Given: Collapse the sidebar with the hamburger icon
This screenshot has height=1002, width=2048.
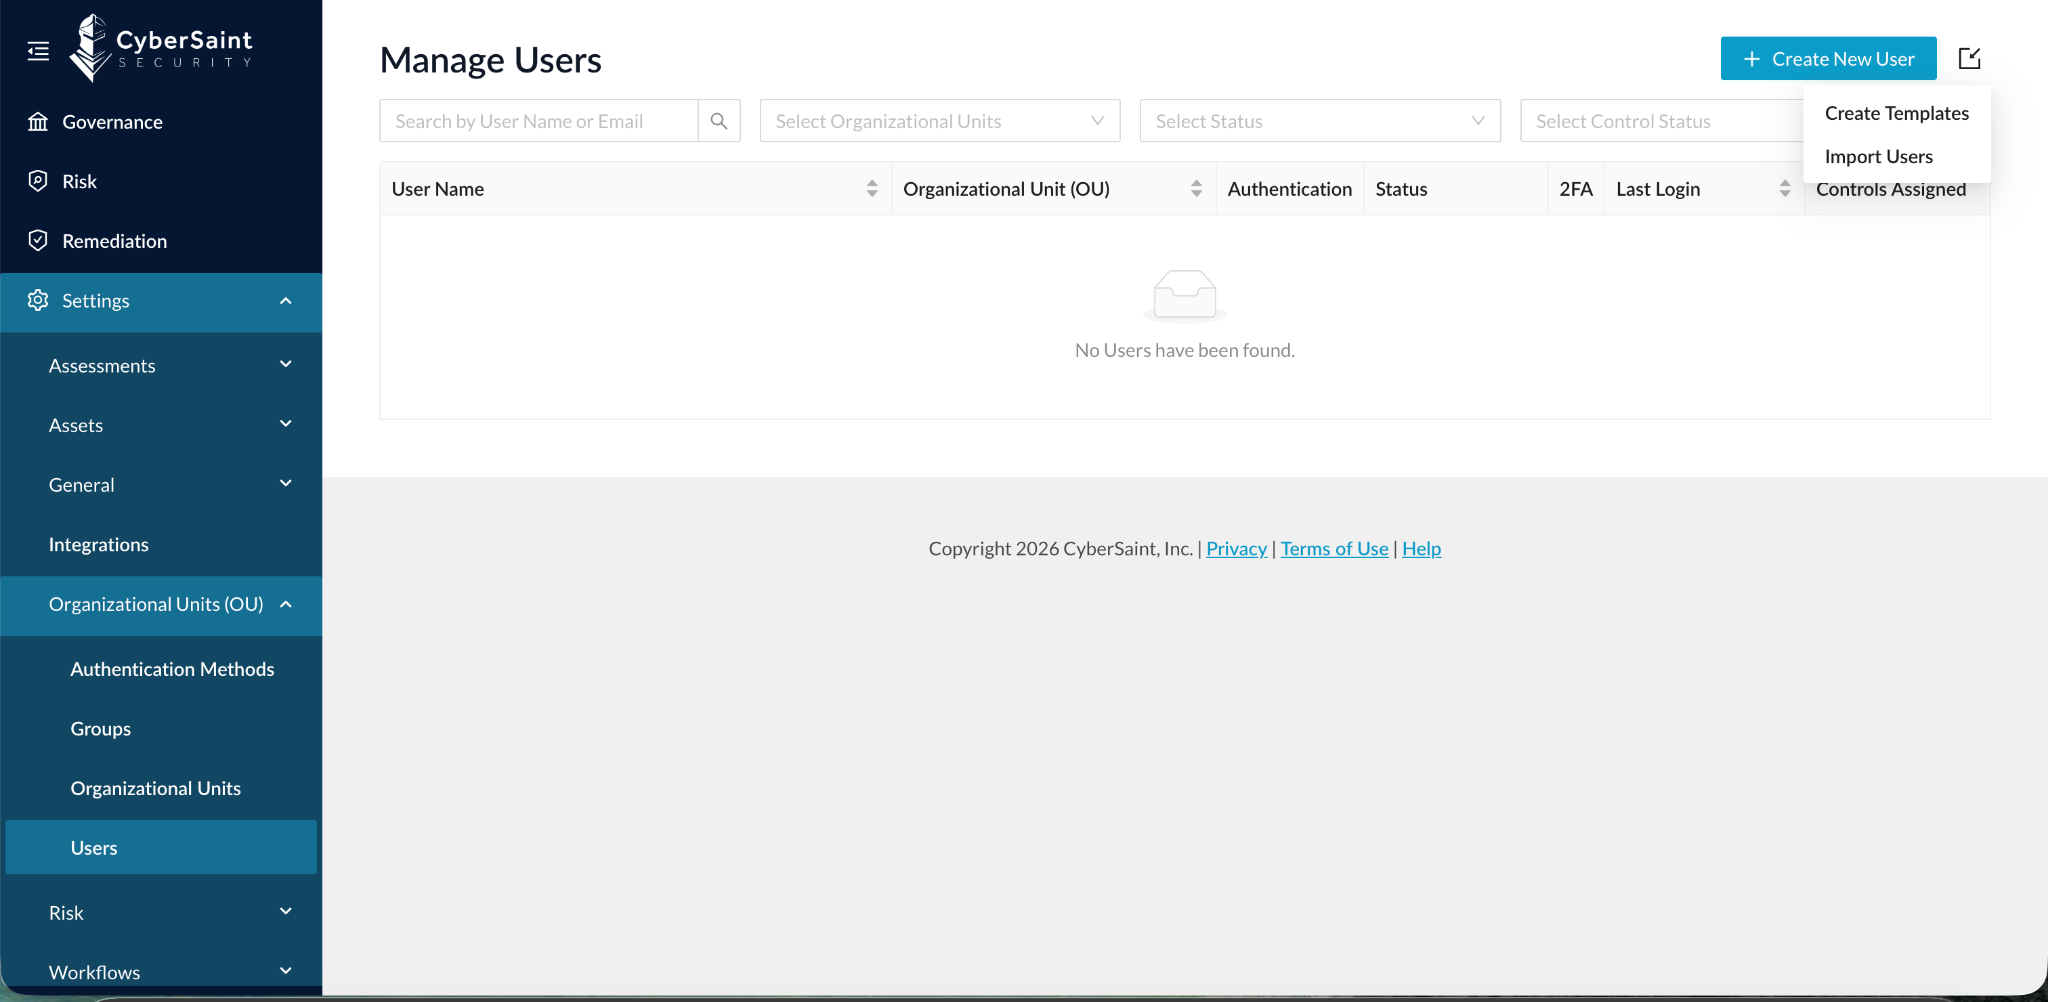Looking at the screenshot, I should [x=38, y=51].
